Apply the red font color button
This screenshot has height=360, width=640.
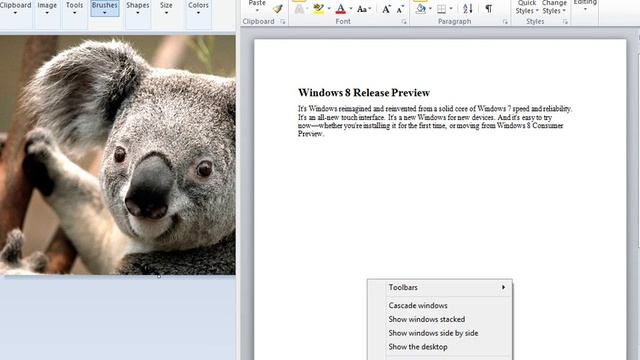[341, 9]
